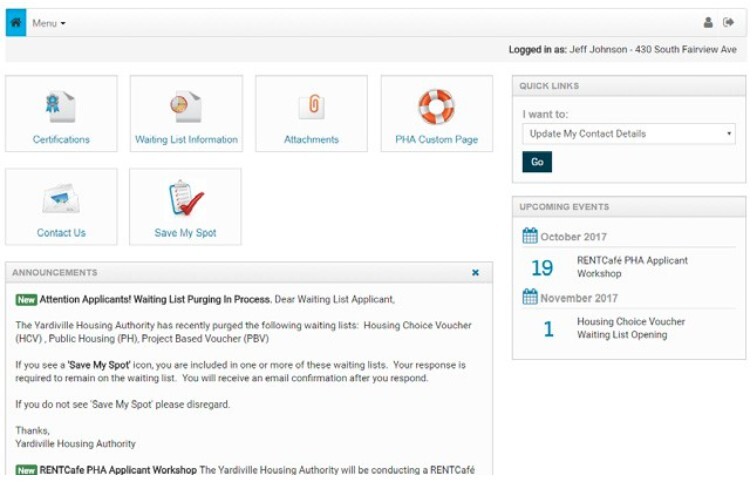Click the Save My Spot clipboard icon

(x=186, y=199)
